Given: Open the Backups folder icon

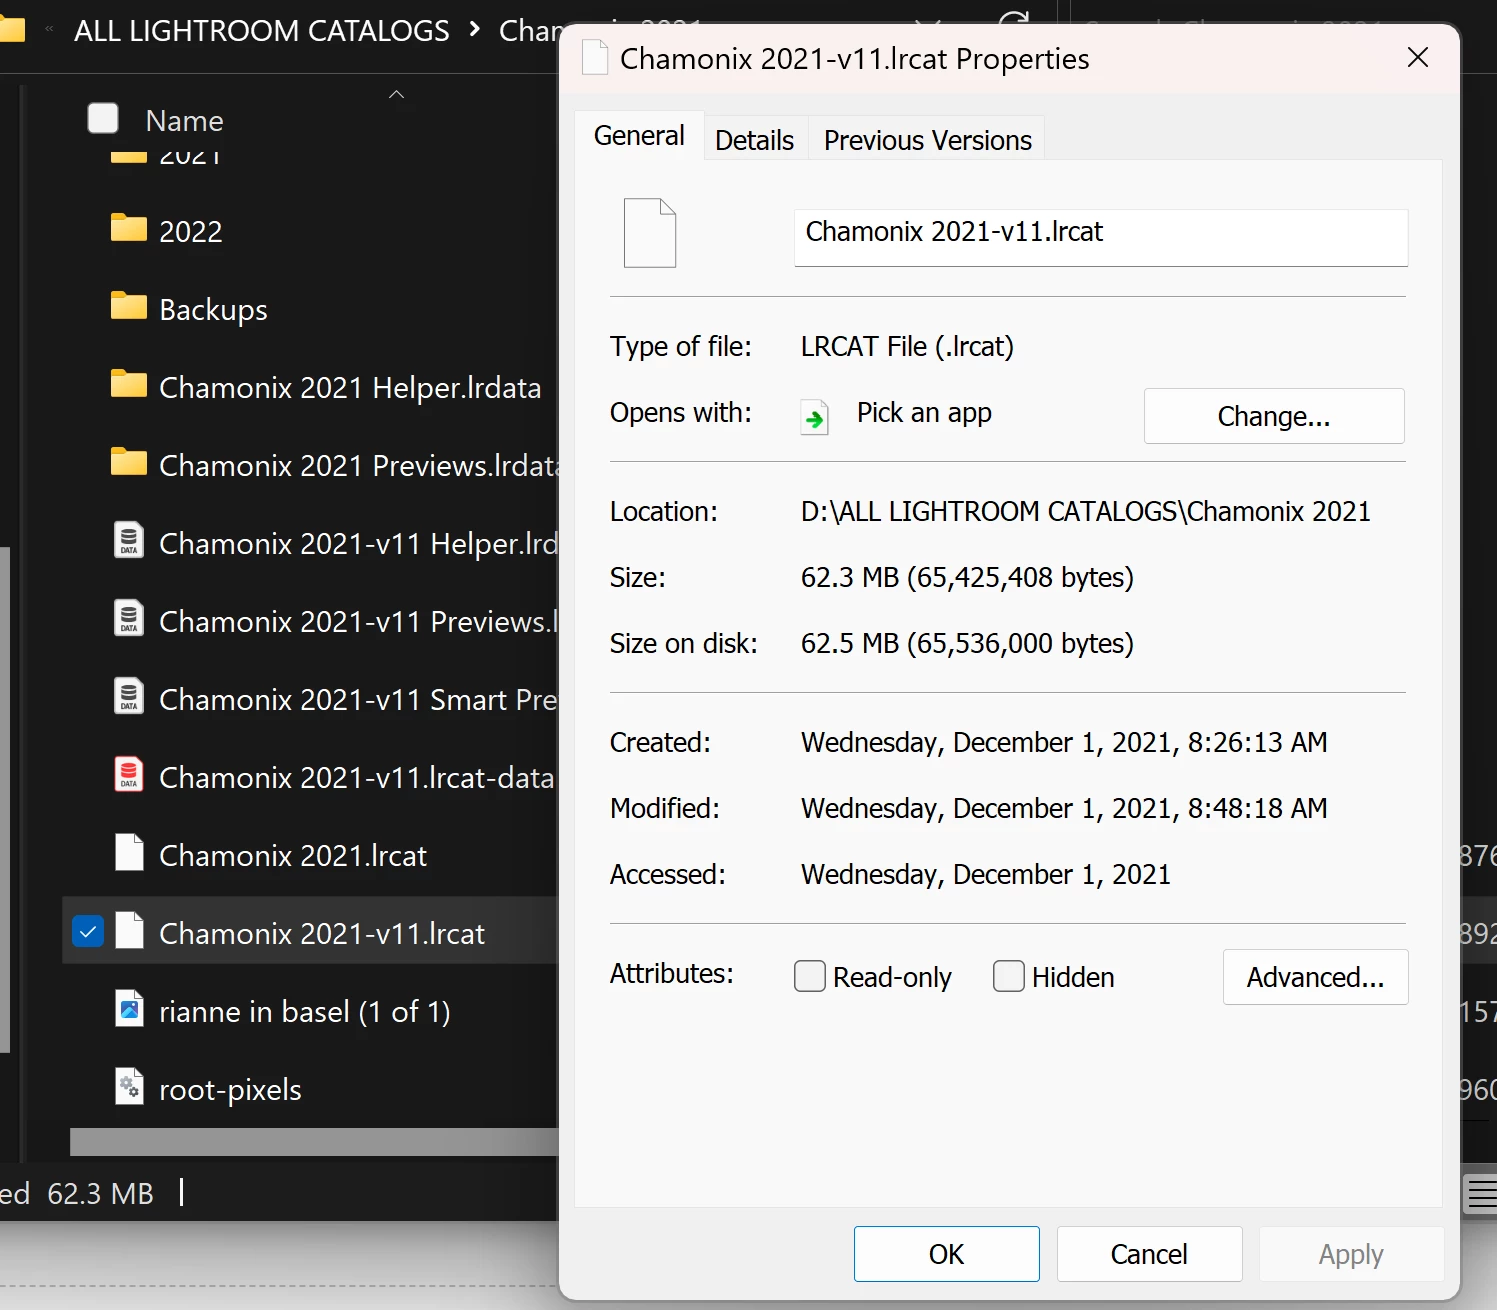Looking at the screenshot, I should (128, 307).
